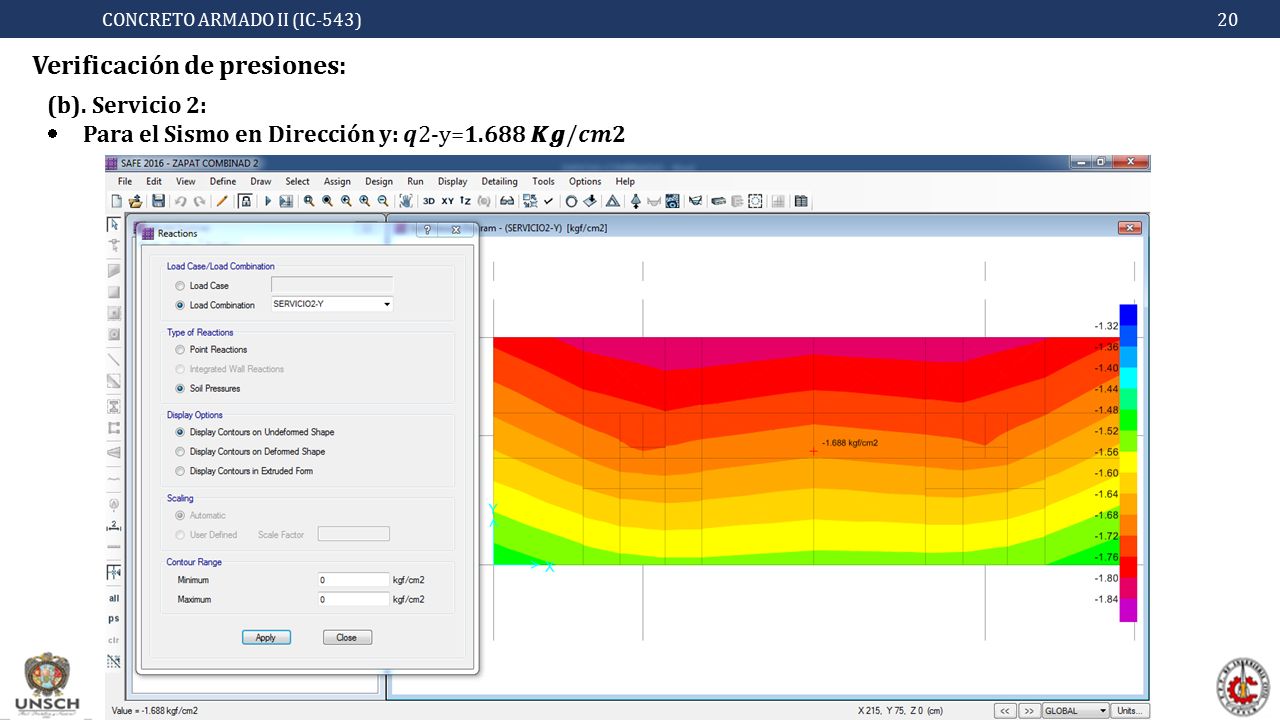Select Display Contours in Extruded Form
Image resolution: width=1280 pixels, height=720 pixels.
tap(180, 471)
